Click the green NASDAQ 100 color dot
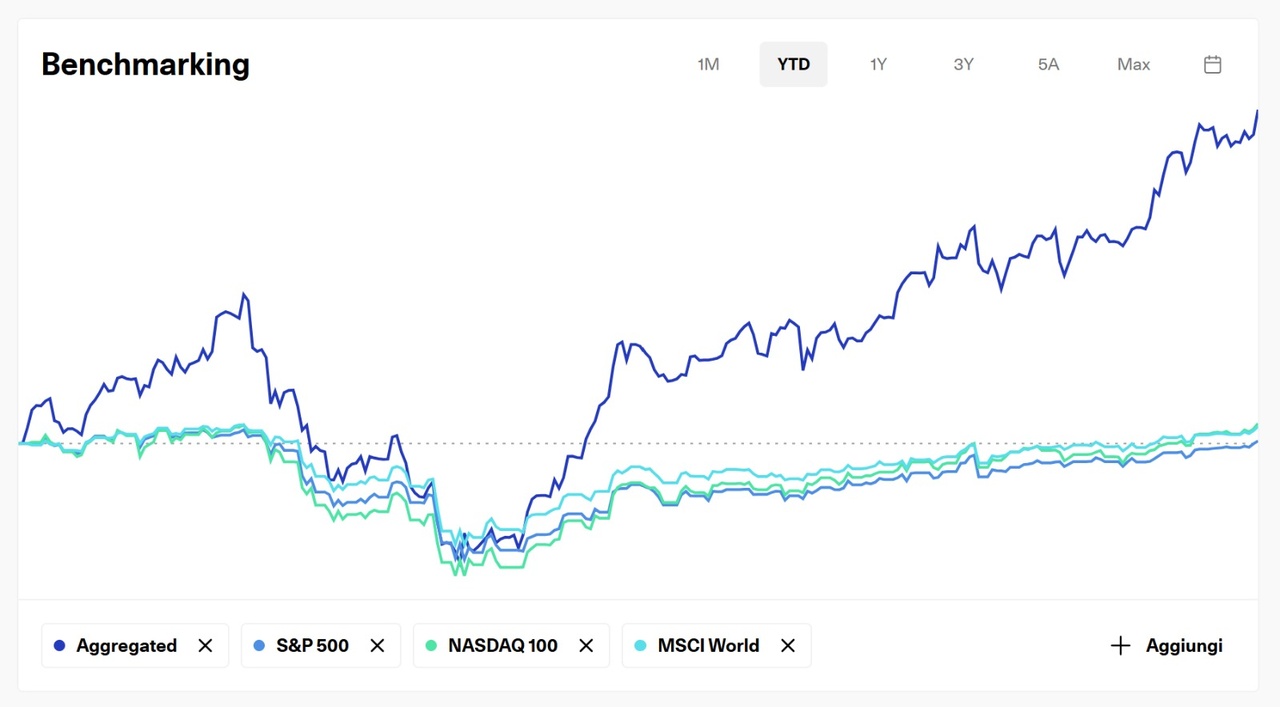 coord(431,646)
